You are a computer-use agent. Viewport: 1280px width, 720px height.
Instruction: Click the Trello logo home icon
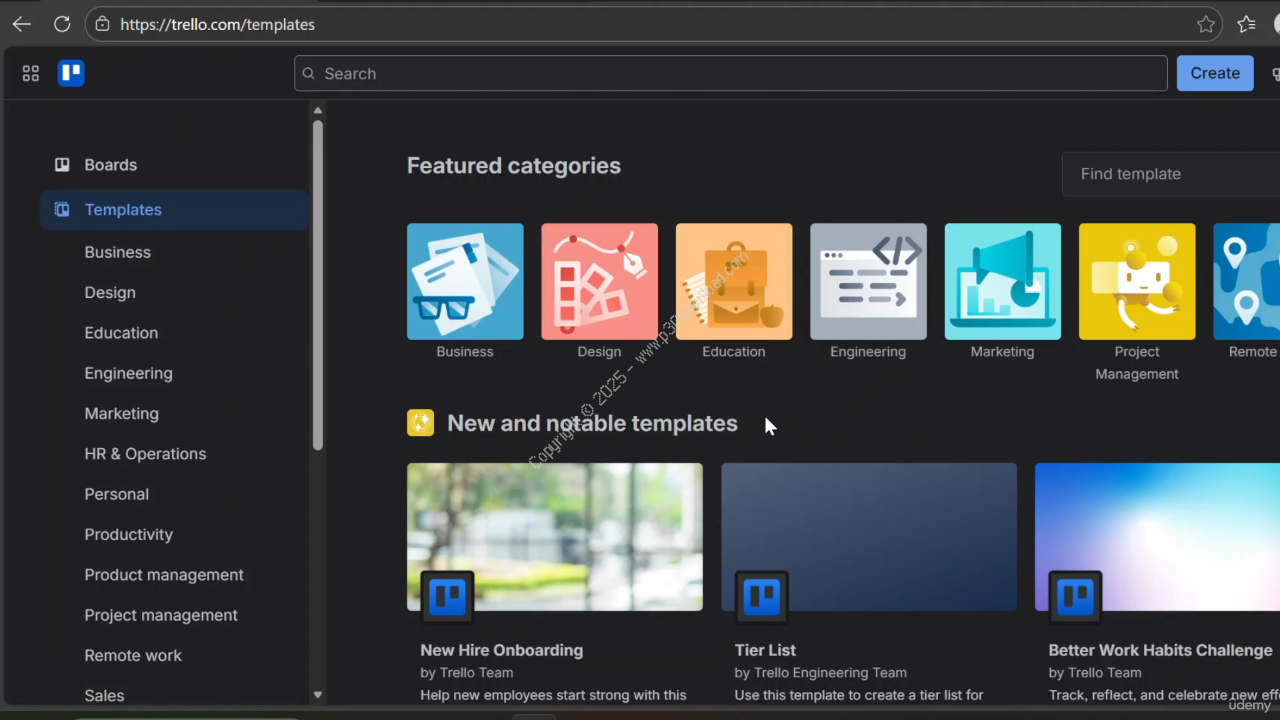pos(71,73)
